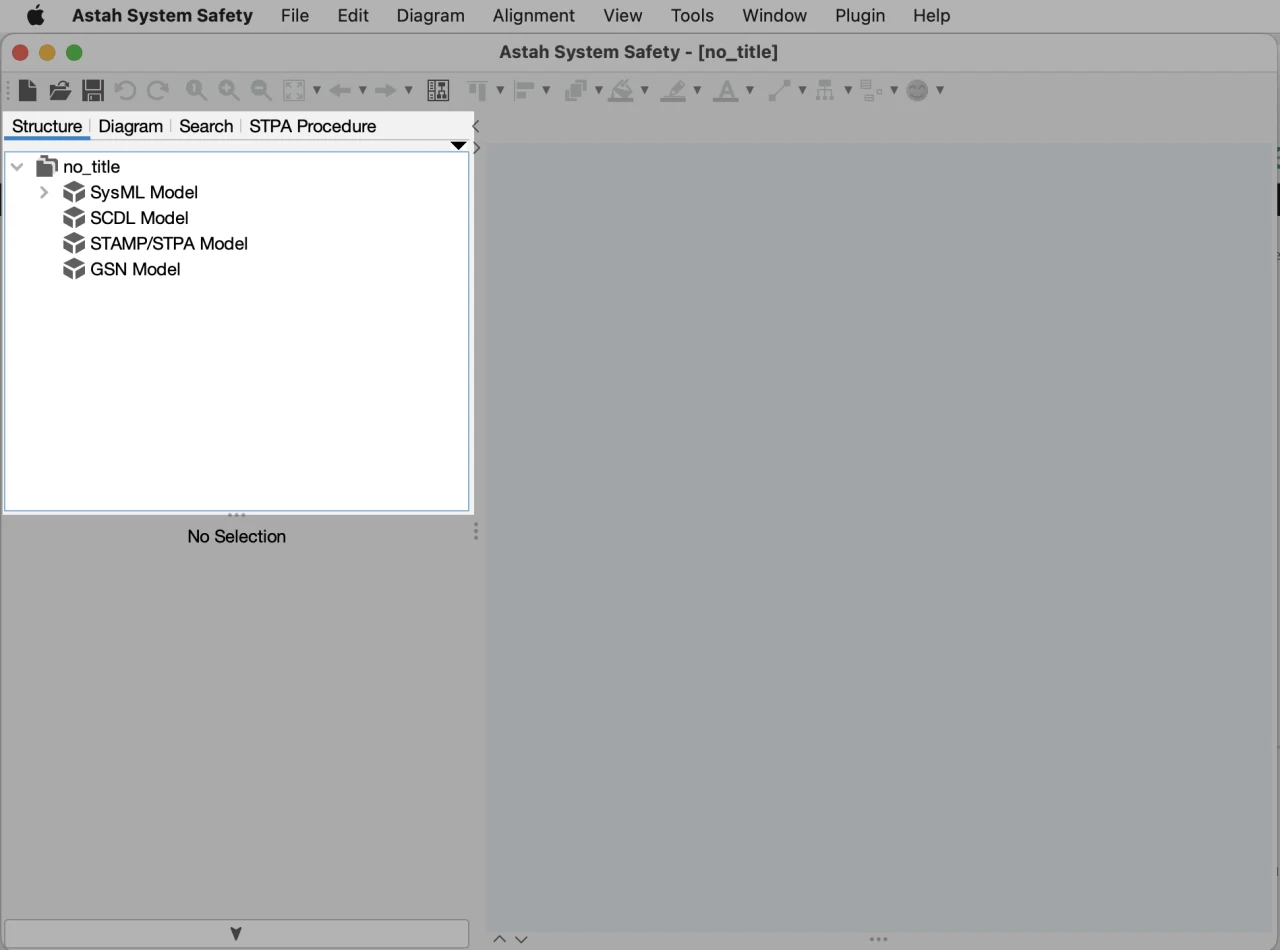Open the font color dropdown arrow
The image size is (1280, 950).
tap(749, 91)
